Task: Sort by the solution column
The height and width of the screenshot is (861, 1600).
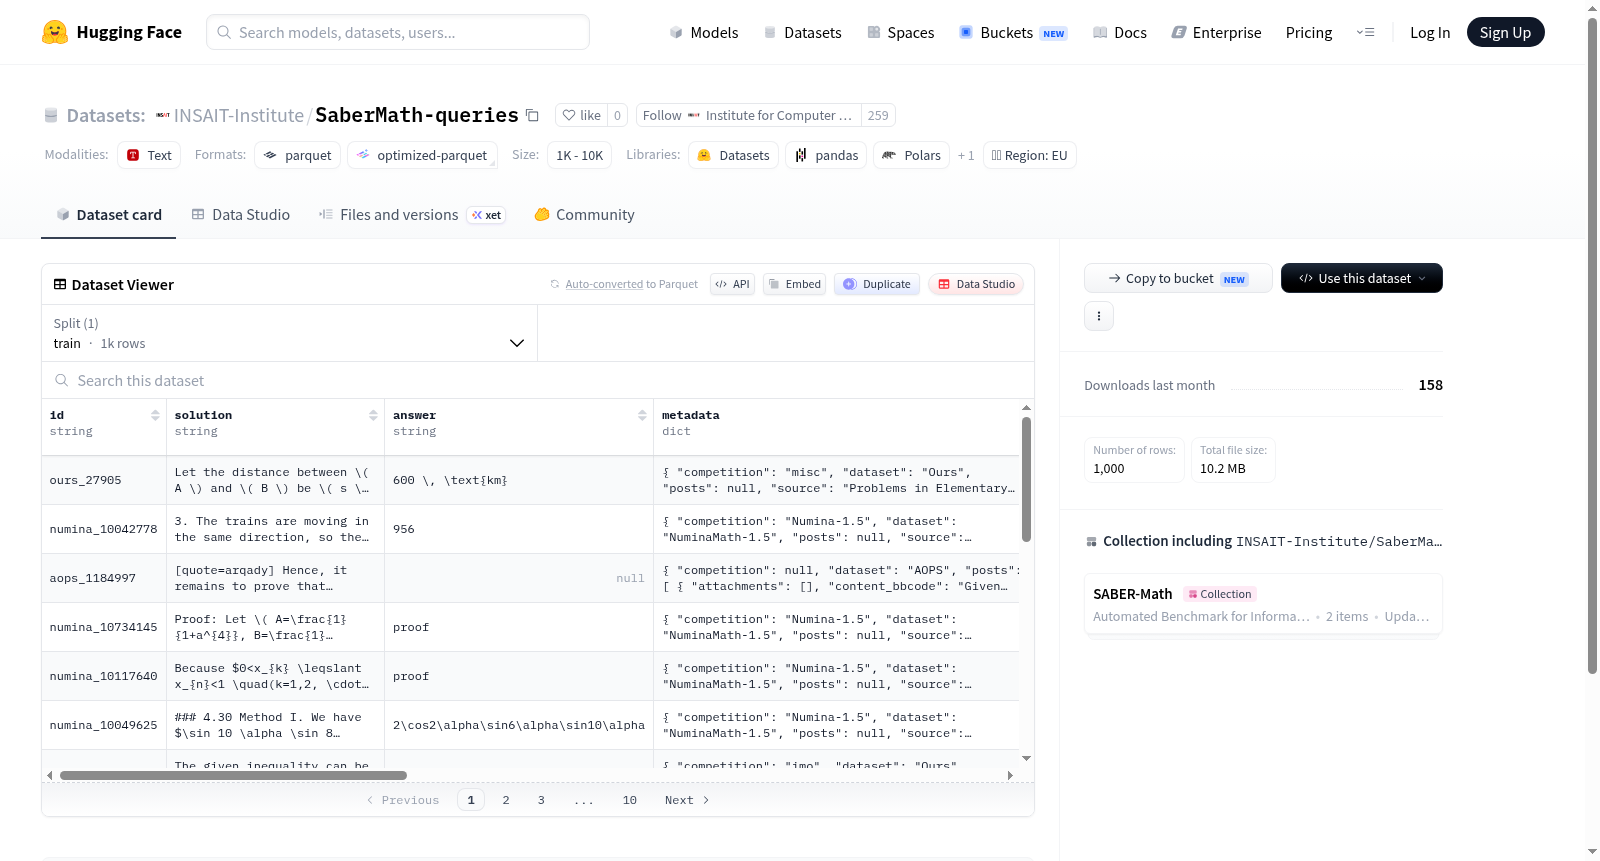Action: click(373, 415)
